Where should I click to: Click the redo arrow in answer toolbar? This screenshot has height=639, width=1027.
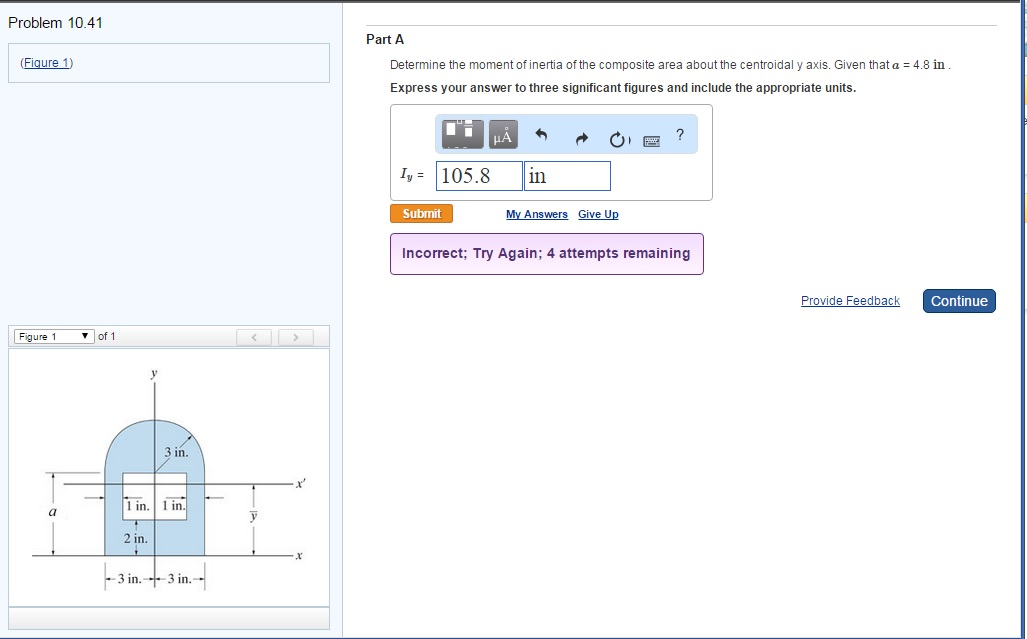point(582,138)
